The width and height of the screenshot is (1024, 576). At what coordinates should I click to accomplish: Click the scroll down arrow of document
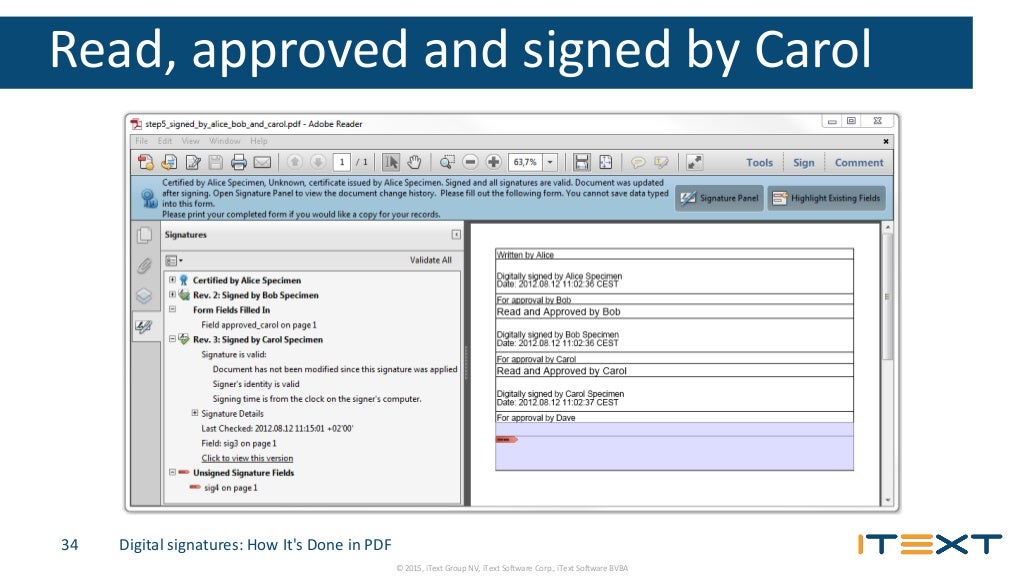point(887,500)
